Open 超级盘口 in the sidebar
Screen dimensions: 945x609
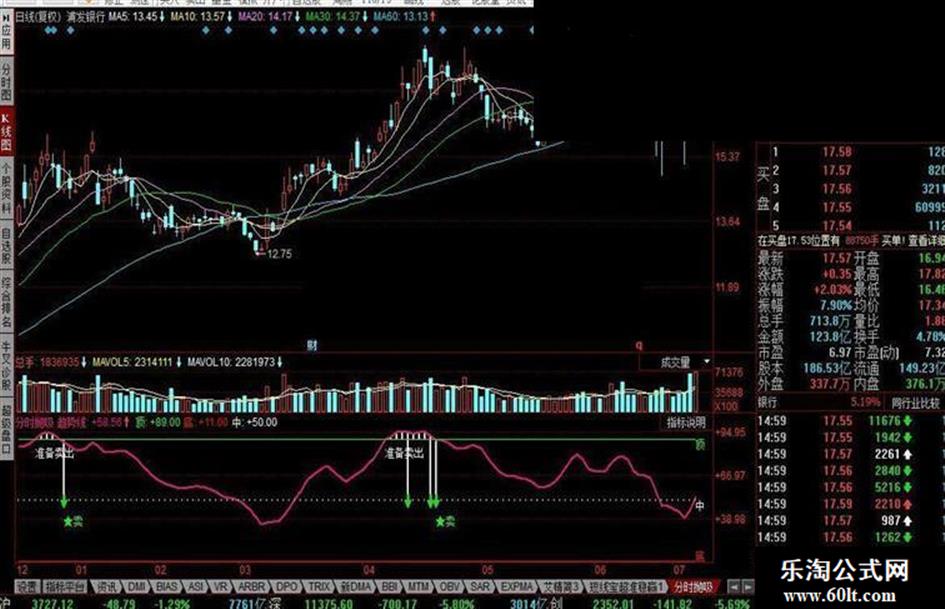(x=6, y=429)
